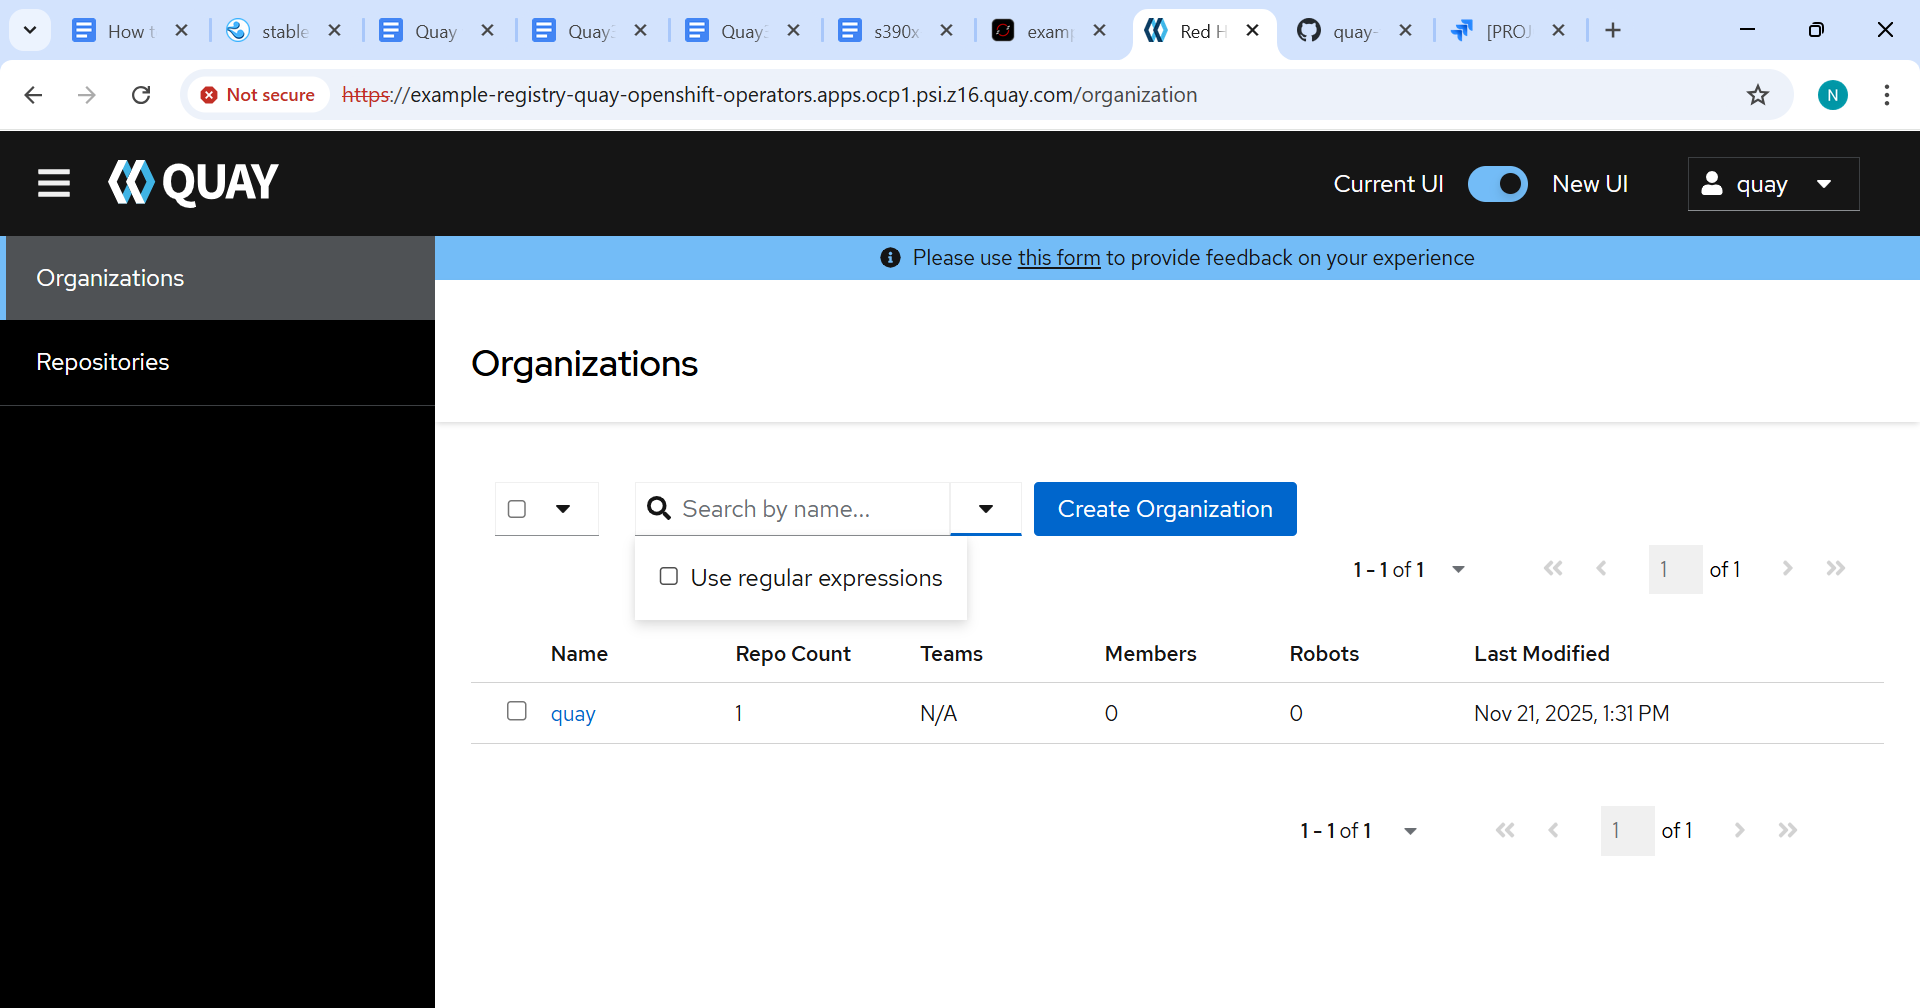Toggle the Current UI / New UI switch
Viewport: 1920px width, 1008px height.
[x=1497, y=184]
